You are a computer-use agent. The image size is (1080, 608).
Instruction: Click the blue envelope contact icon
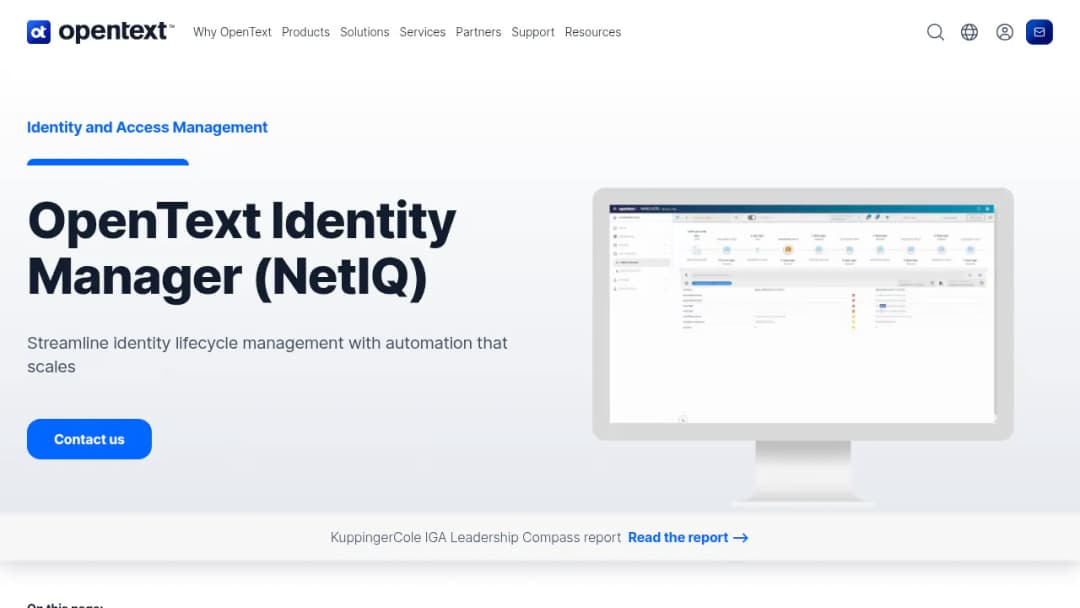[x=1039, y=32]
